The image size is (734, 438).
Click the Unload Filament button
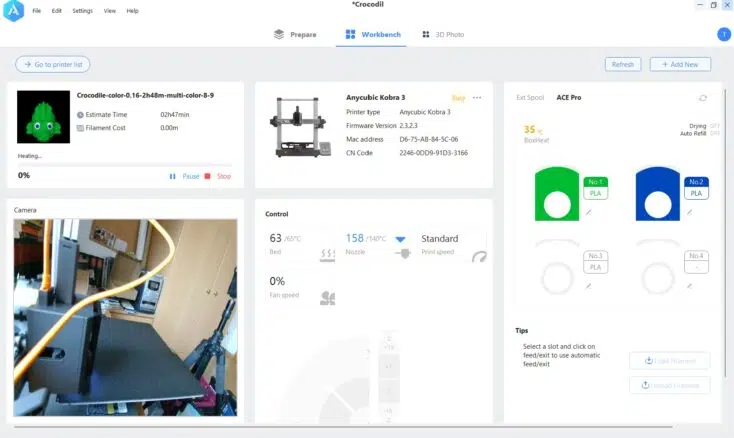669,385
